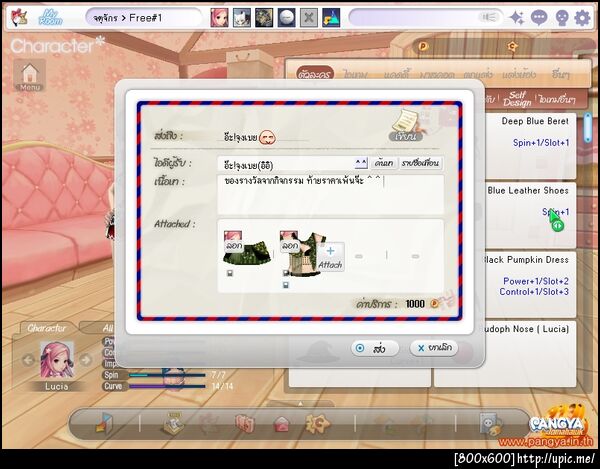Viewport: 600px width, 469px height.
Task: Open settings via the gear icon
Action: pos(582,18)
